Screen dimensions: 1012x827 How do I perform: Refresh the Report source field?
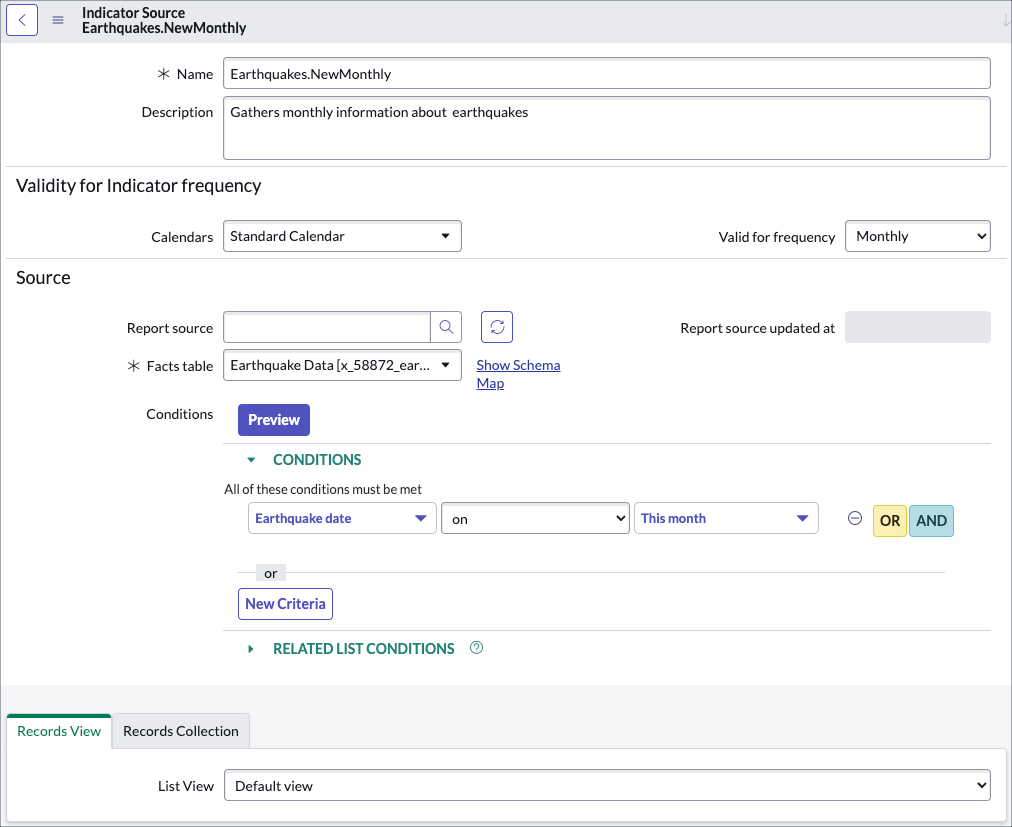pyautogui.click(x=496, y=326)
